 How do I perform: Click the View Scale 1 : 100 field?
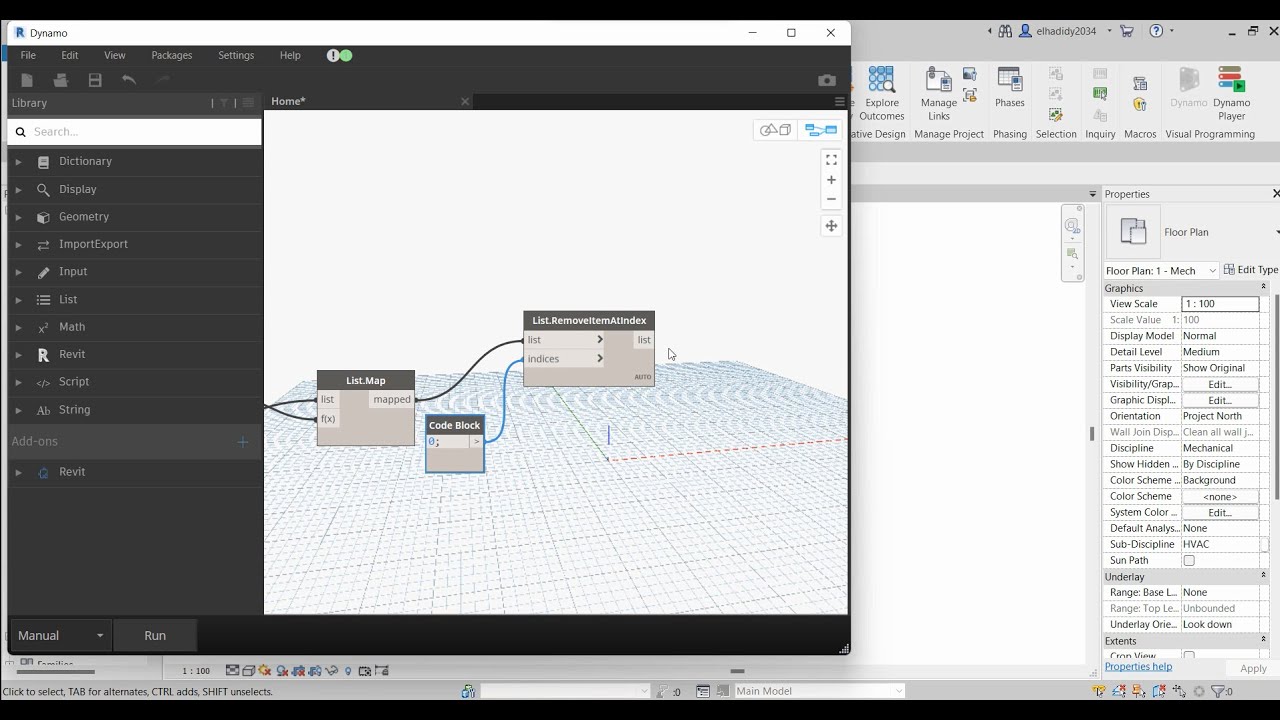[x=1220, y=304]
